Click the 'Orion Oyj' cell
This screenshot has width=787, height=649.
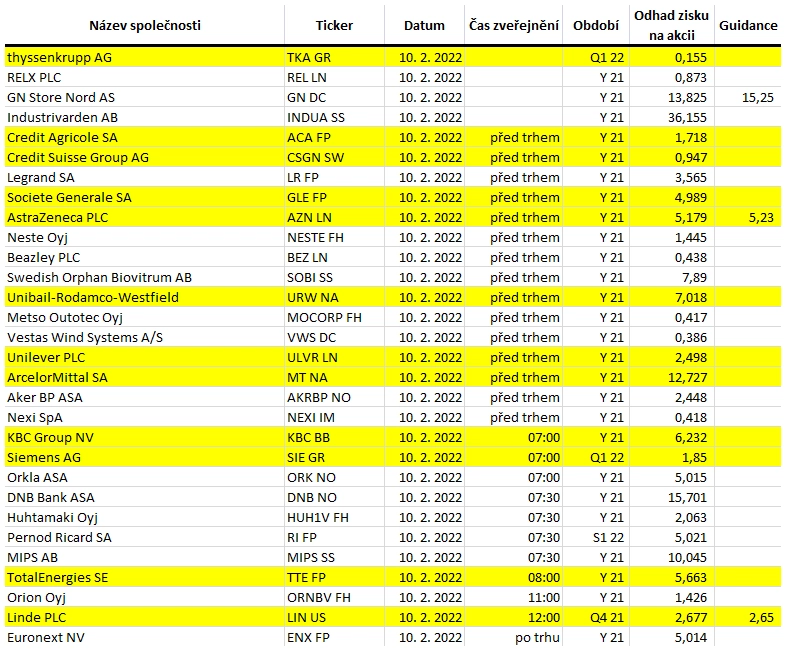(145, 598)
